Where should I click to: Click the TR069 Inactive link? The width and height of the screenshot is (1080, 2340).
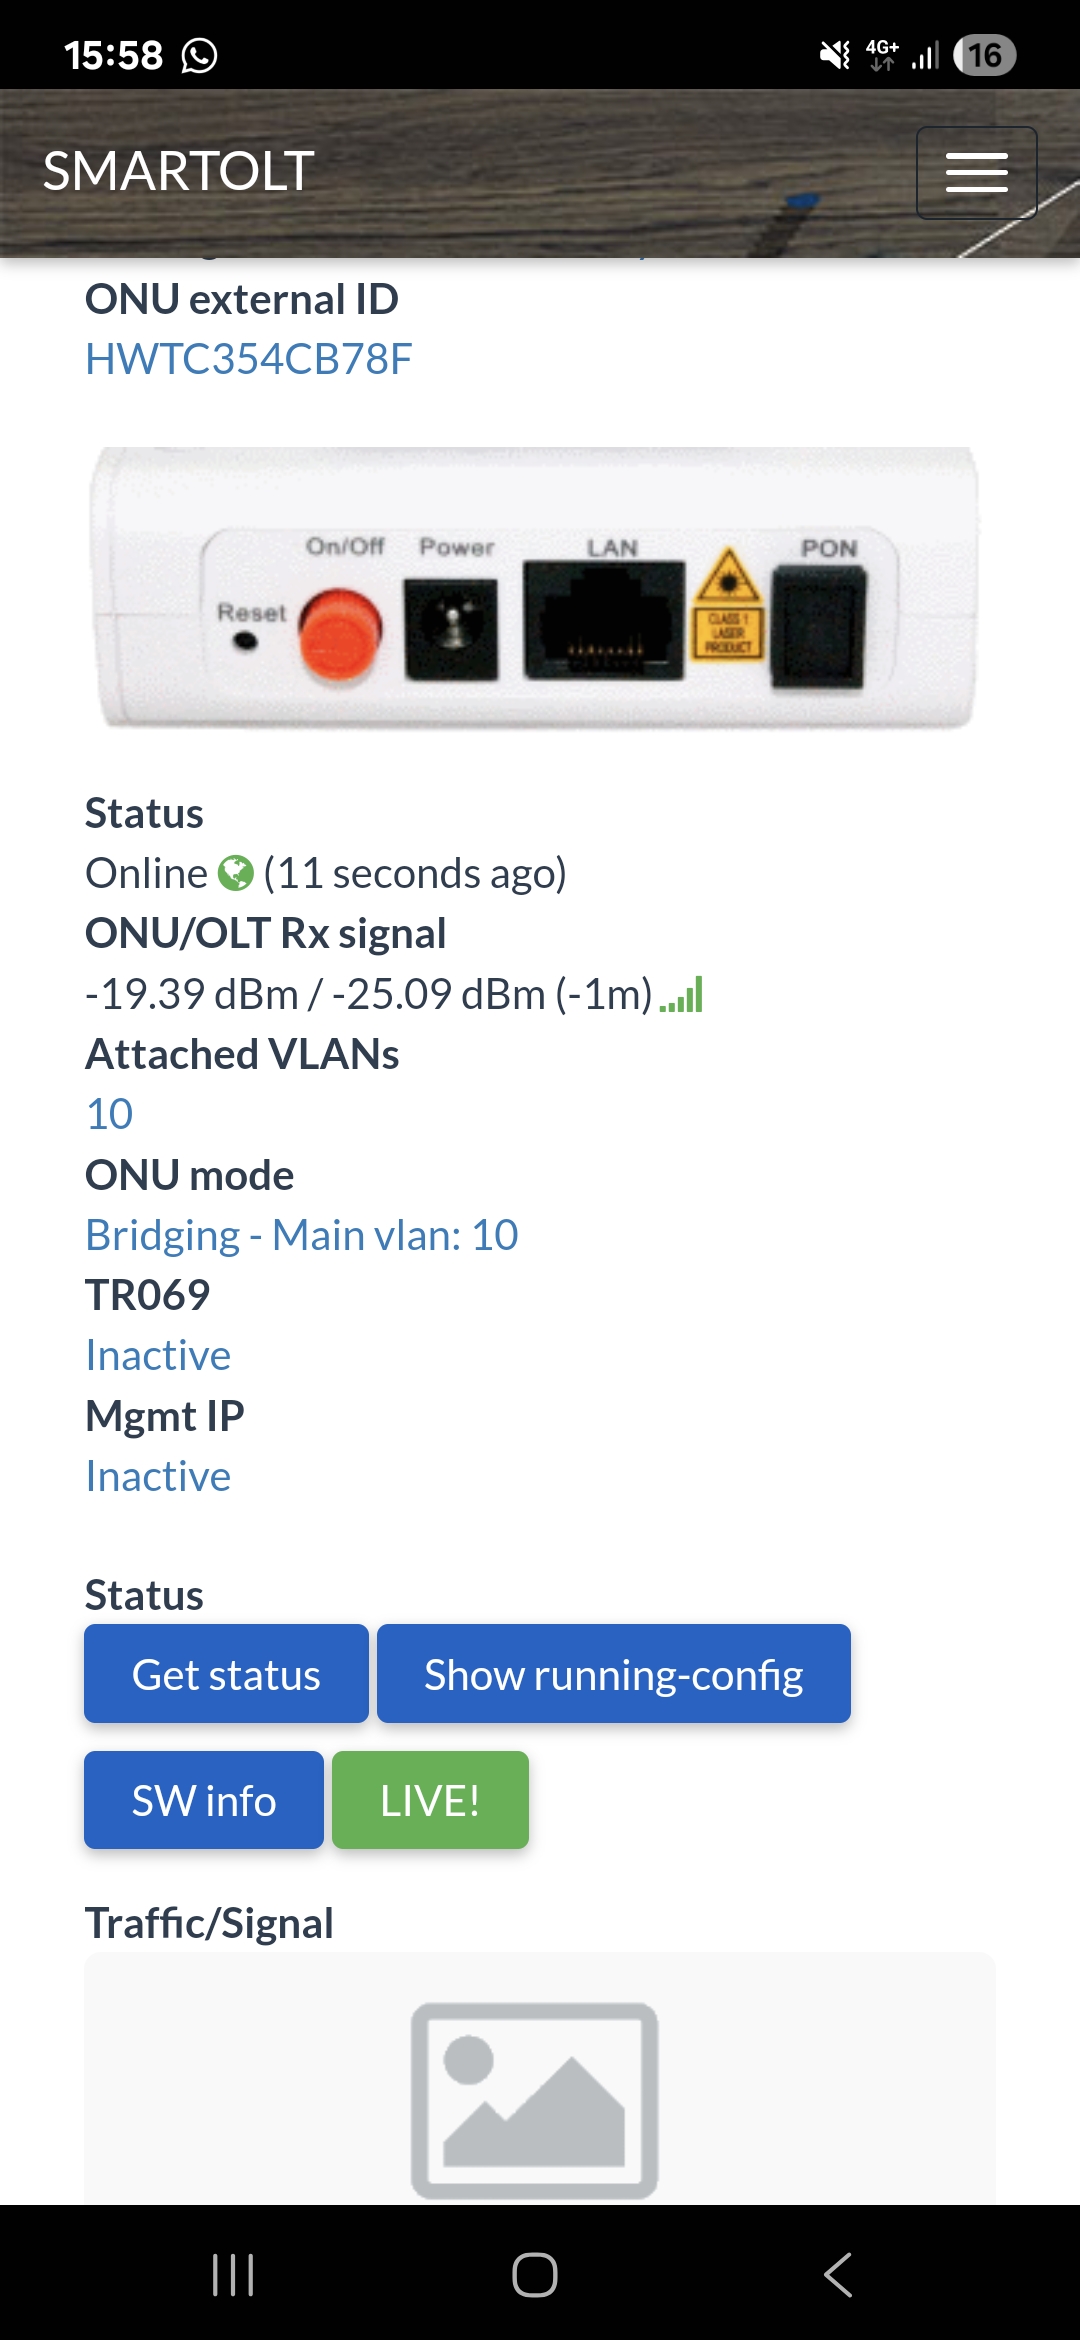[158, 1355]
